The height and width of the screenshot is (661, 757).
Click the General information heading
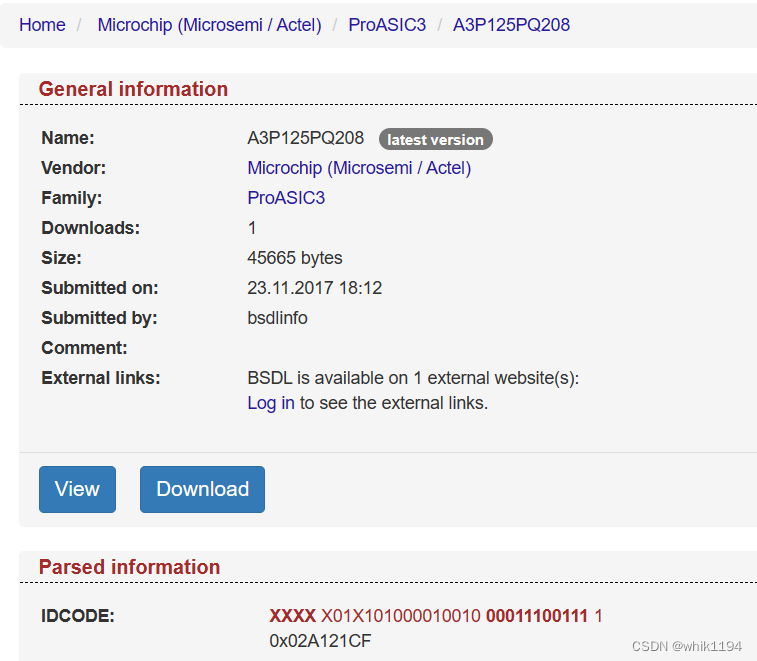133,89
